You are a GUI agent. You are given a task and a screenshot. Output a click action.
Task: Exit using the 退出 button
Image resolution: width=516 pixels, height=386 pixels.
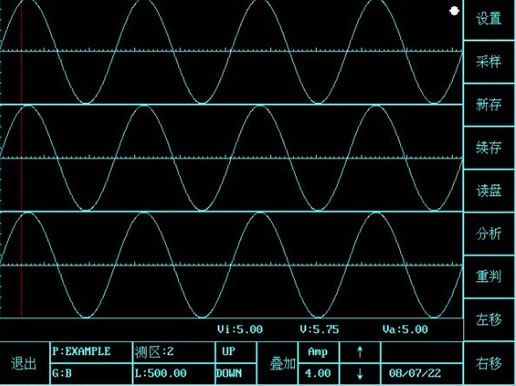point(24,363)
